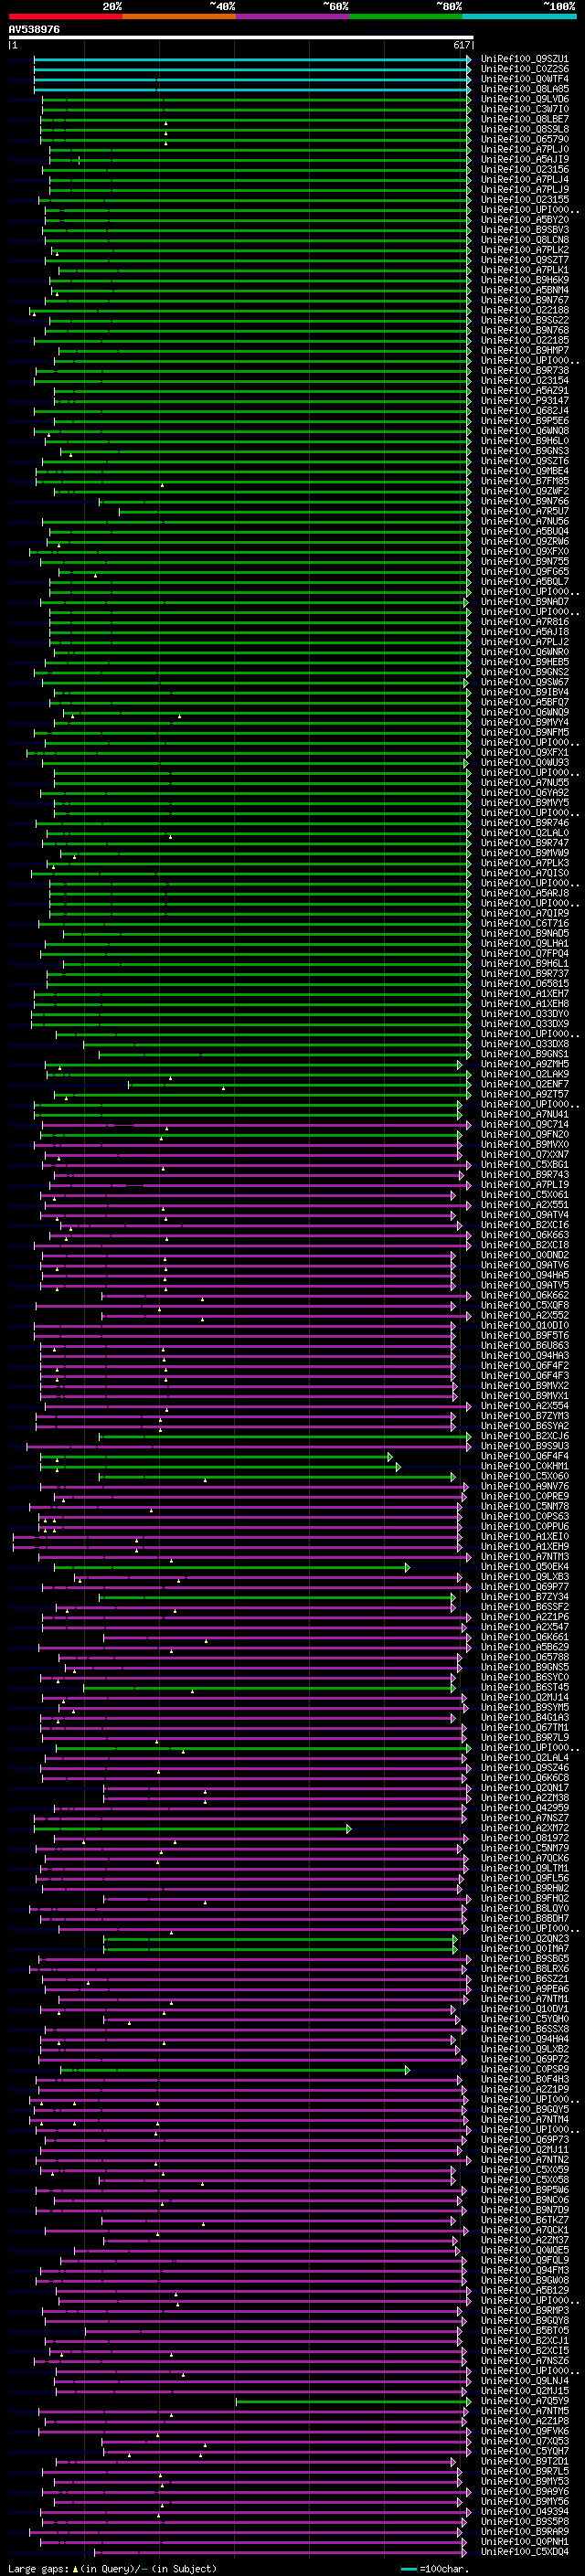Viewport: 585px width, 2576px height.
Task: Select label UniRef100_C5XDQ4
Action: [524, 2552]
